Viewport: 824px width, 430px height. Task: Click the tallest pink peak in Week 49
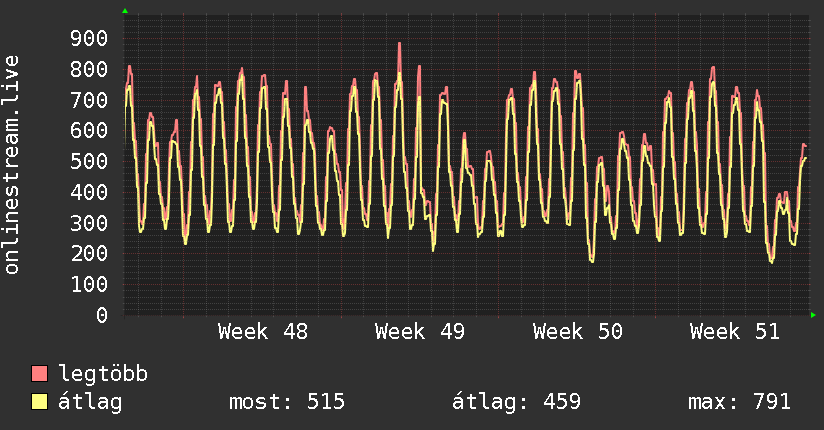399,44
